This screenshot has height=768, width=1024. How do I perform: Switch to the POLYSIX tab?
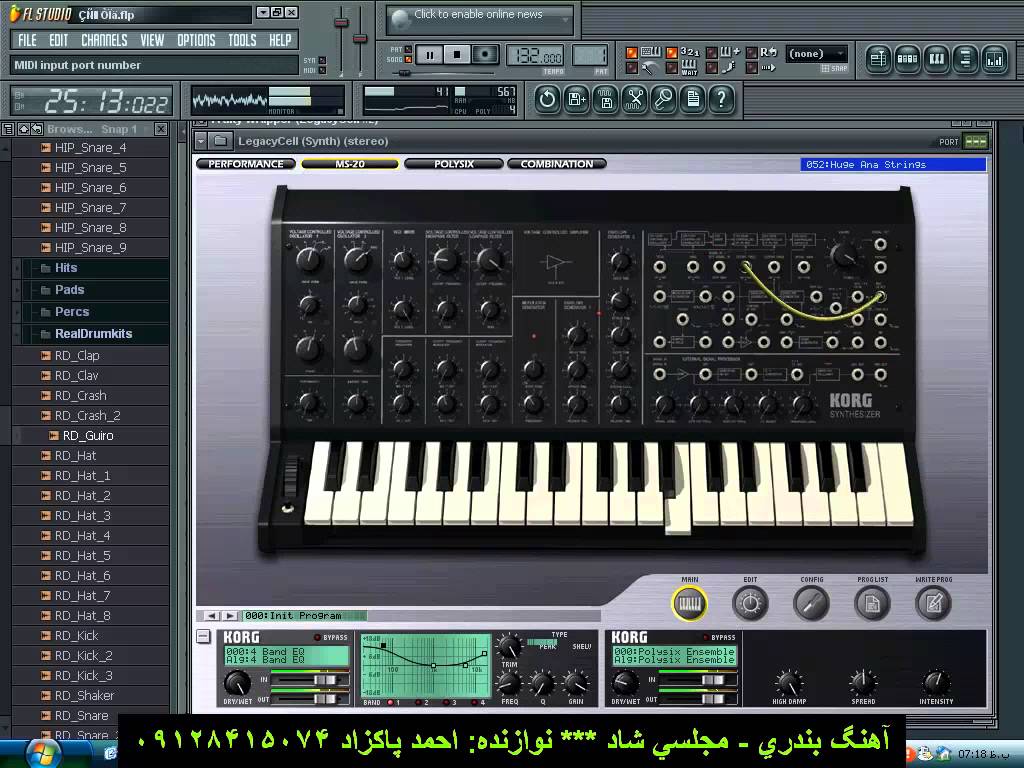[454, 164]
